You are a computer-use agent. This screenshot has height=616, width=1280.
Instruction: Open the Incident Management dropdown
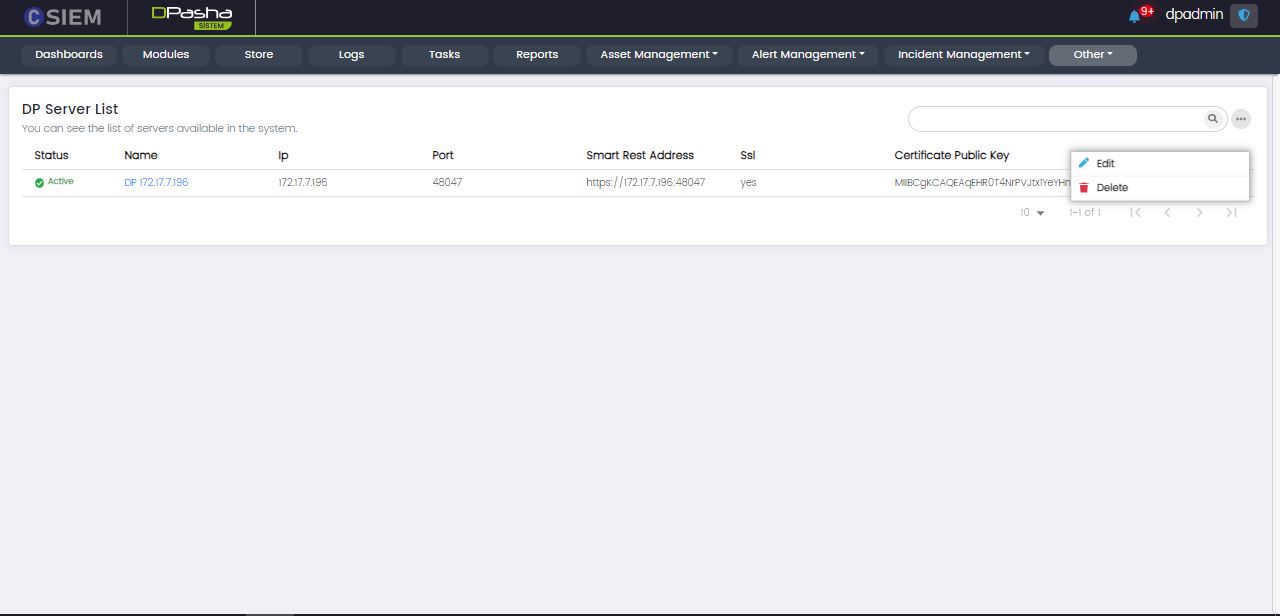click(963, 55)
